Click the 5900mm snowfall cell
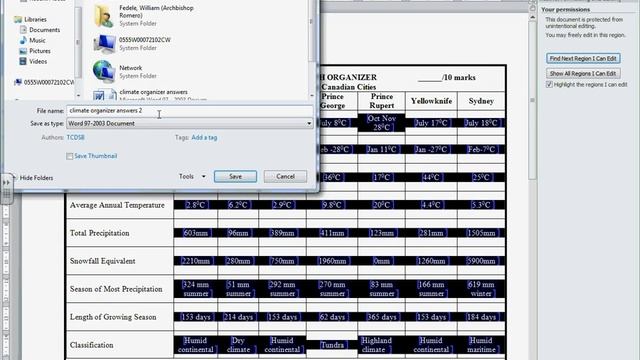 tap(481, 261)
